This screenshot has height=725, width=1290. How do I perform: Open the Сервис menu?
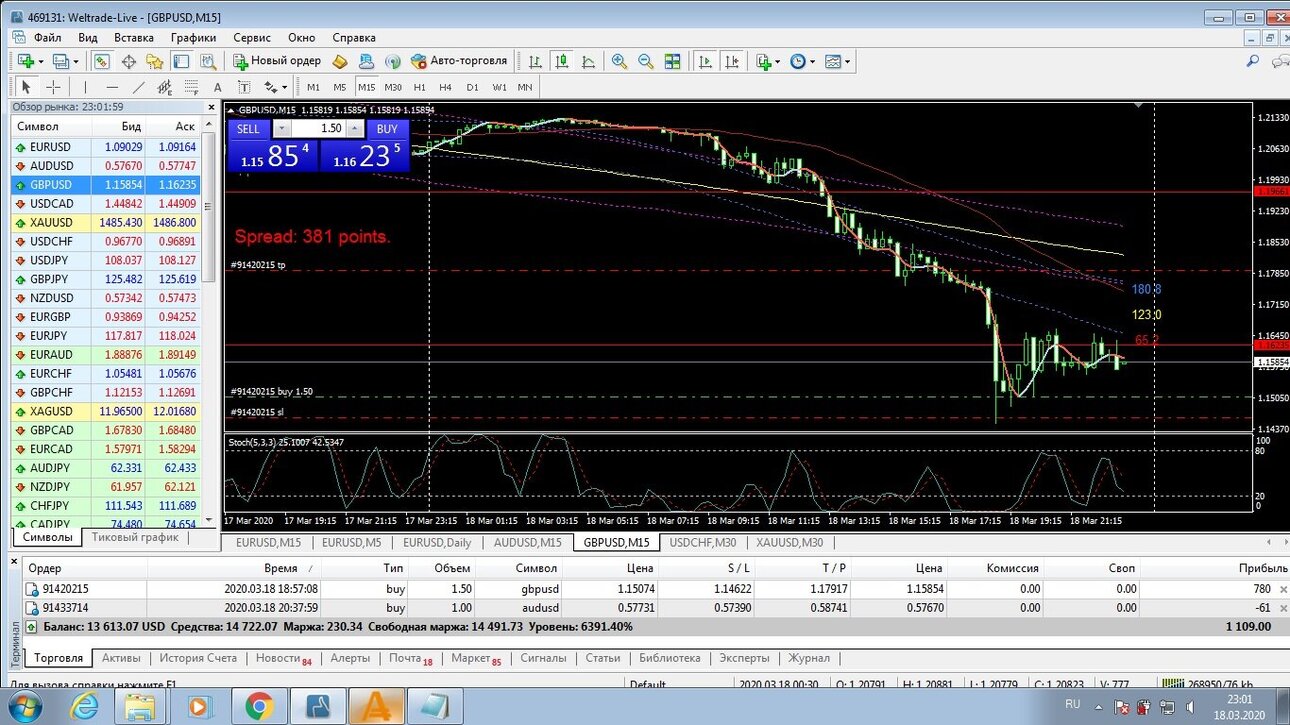[x=252, y=37]
